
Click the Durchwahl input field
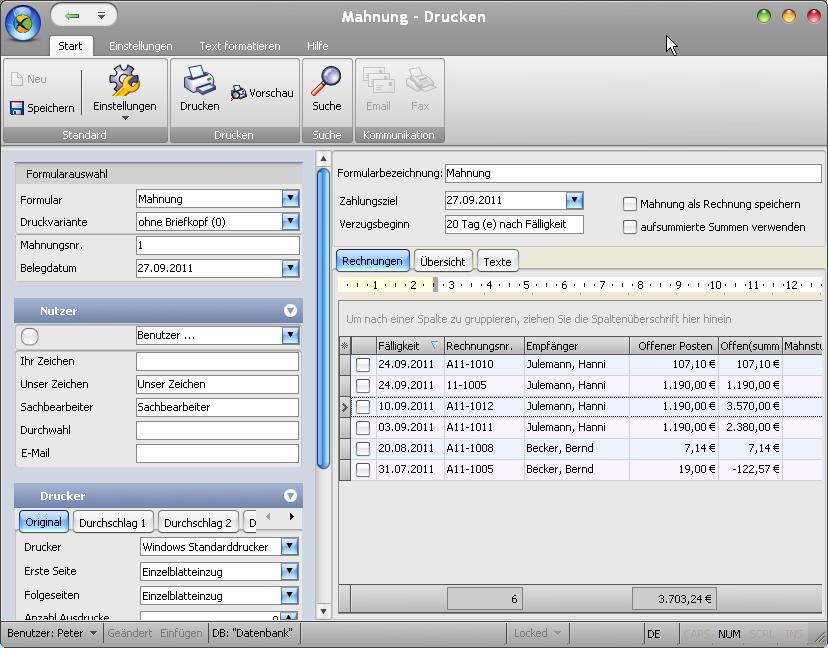click(x=217, y=430)
